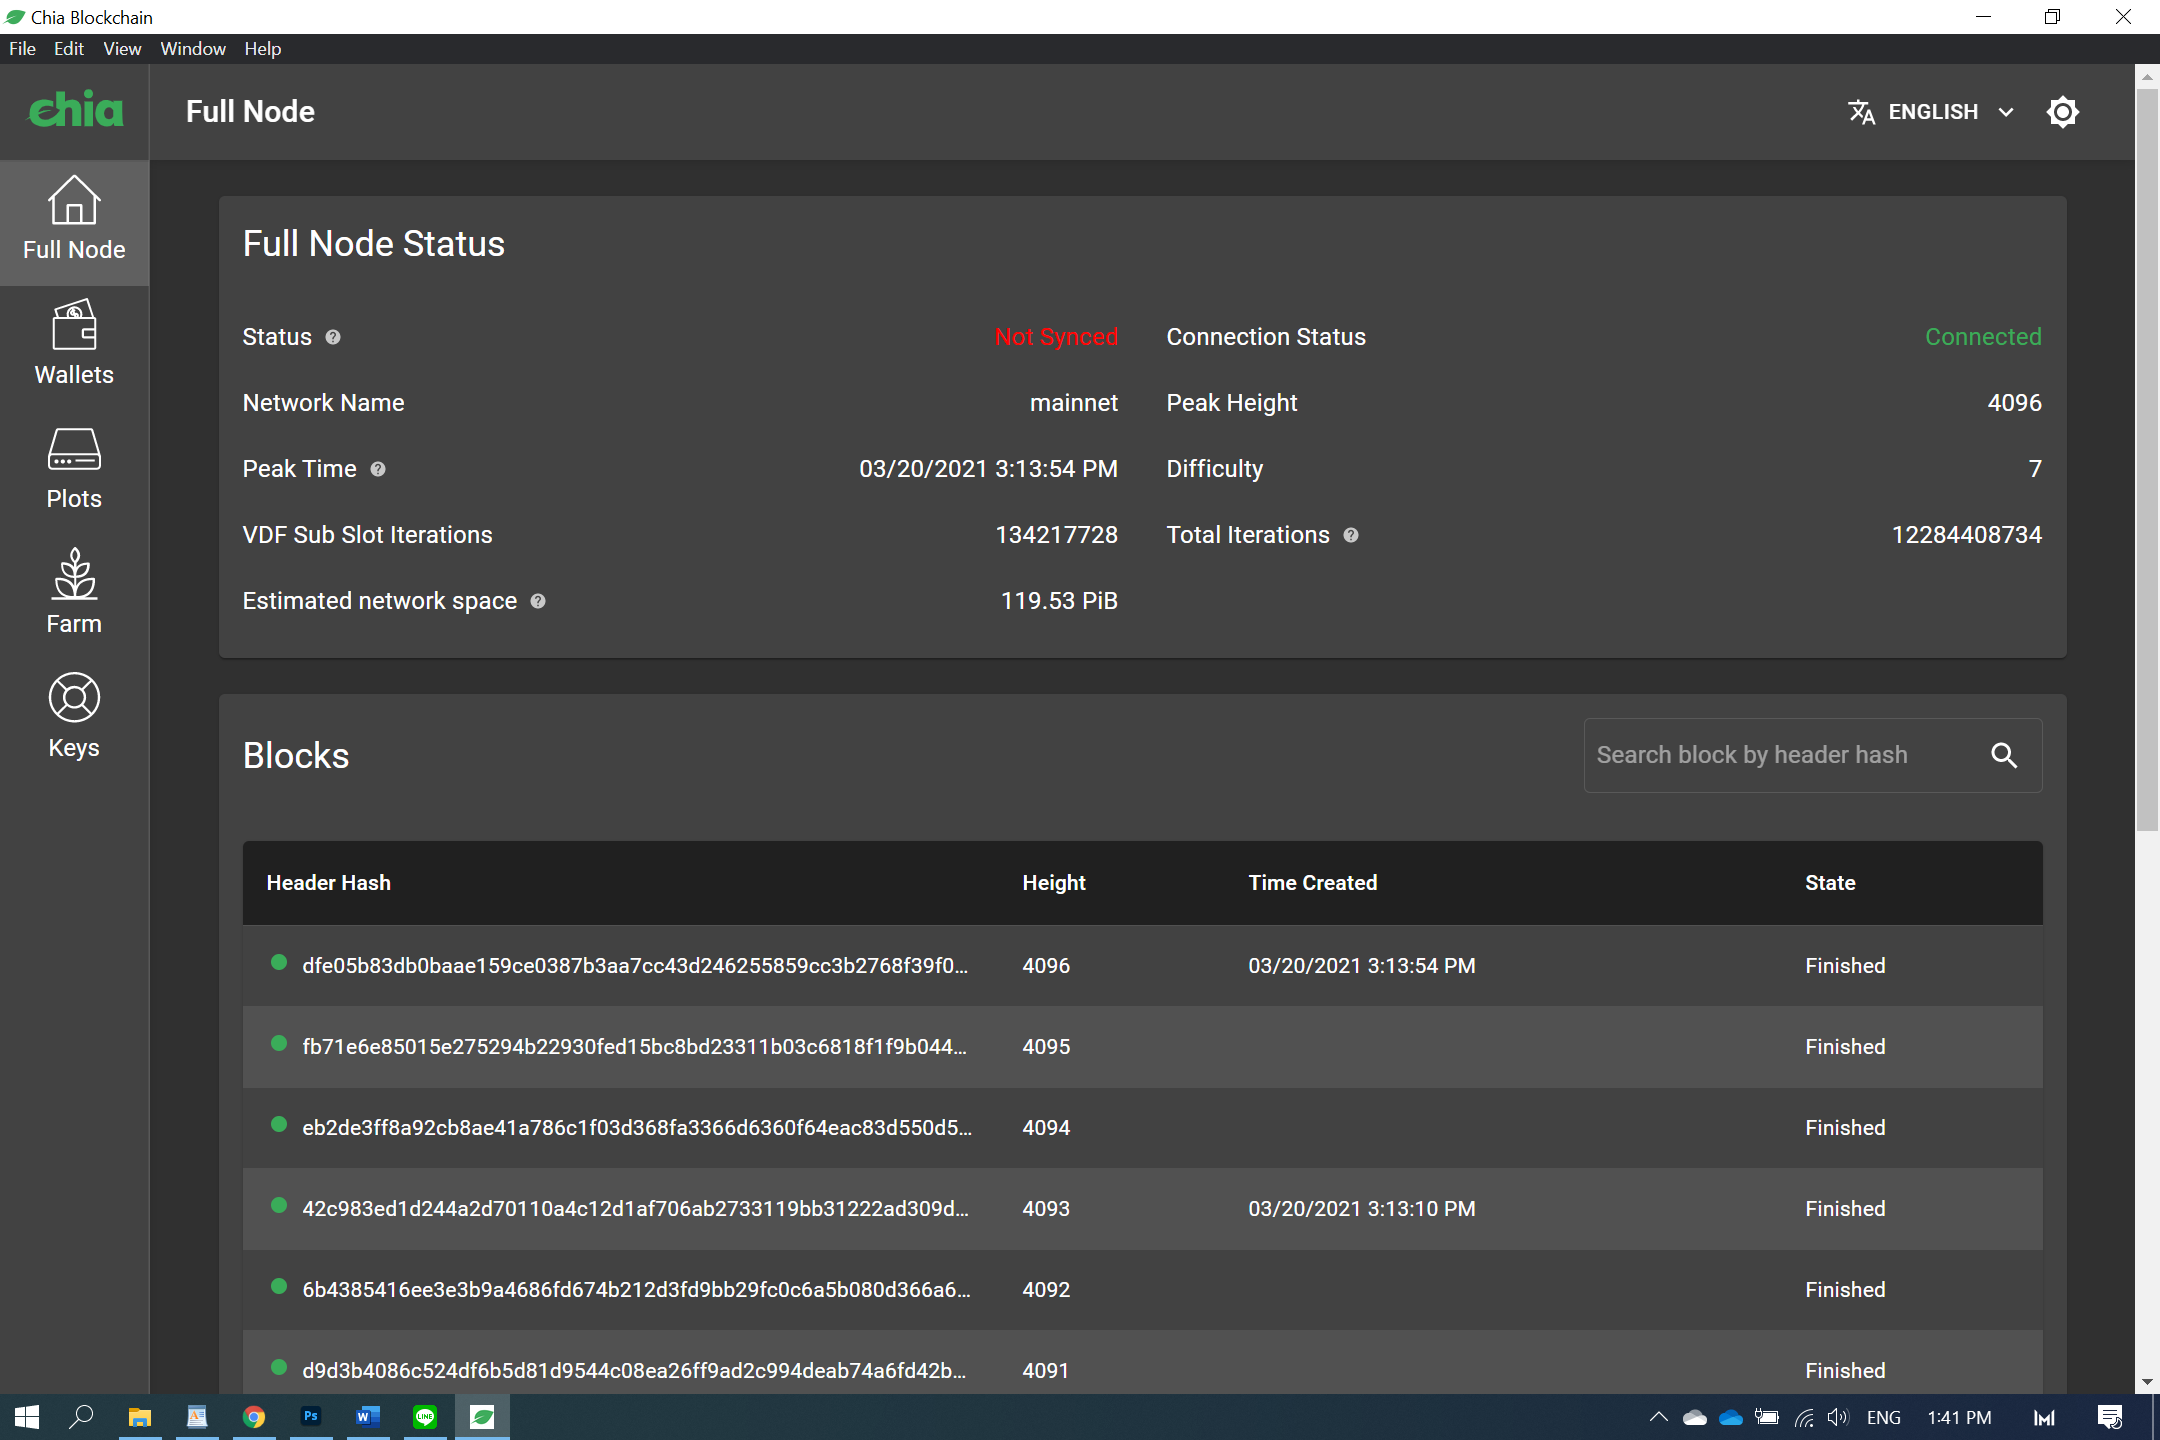Click the mainnet network name value
2160x1440 pixels.
tap(1074, 404)
